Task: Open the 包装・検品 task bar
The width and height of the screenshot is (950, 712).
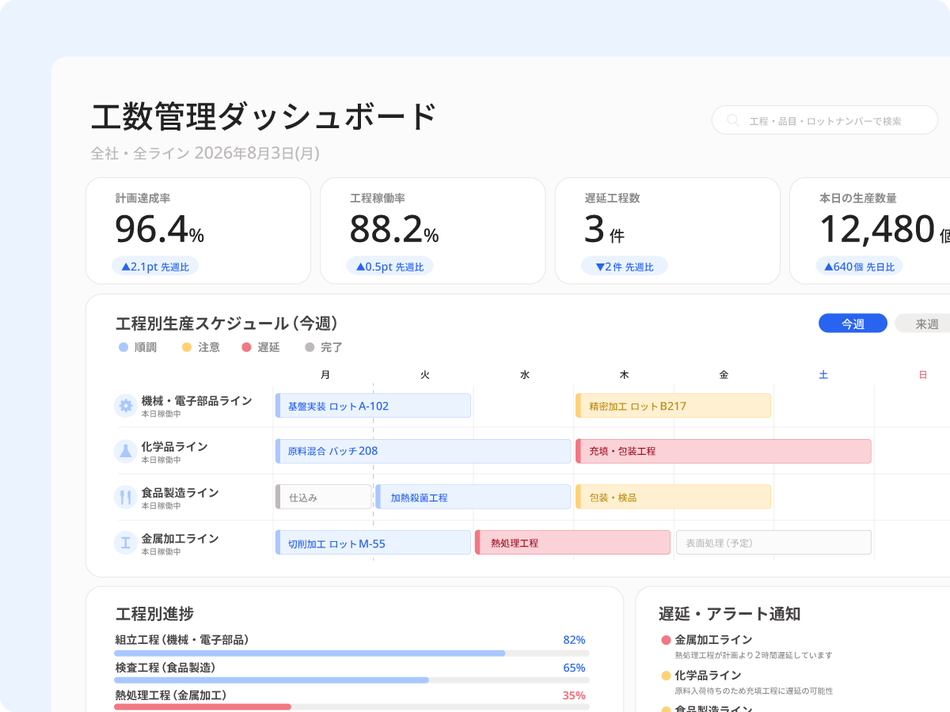Action: point(673,497)
